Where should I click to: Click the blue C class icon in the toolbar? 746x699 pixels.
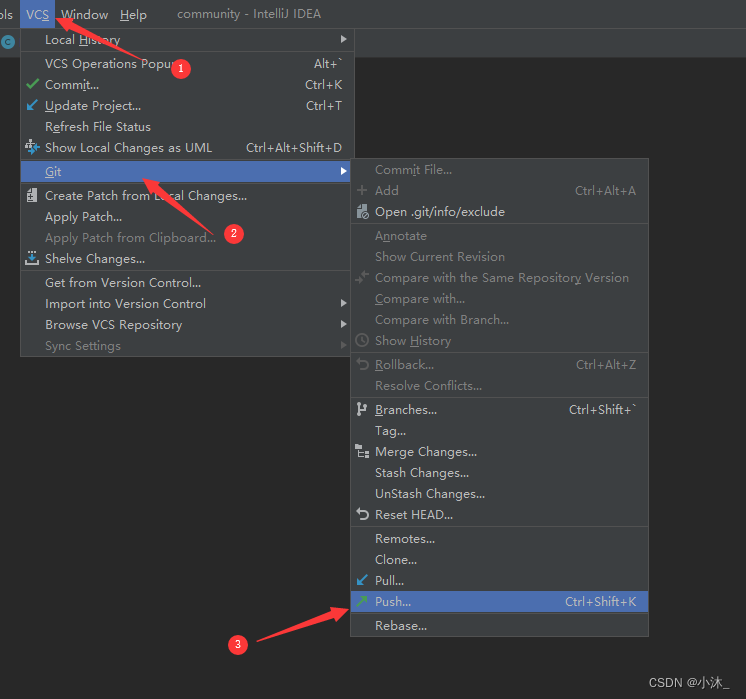coord(8,42)
